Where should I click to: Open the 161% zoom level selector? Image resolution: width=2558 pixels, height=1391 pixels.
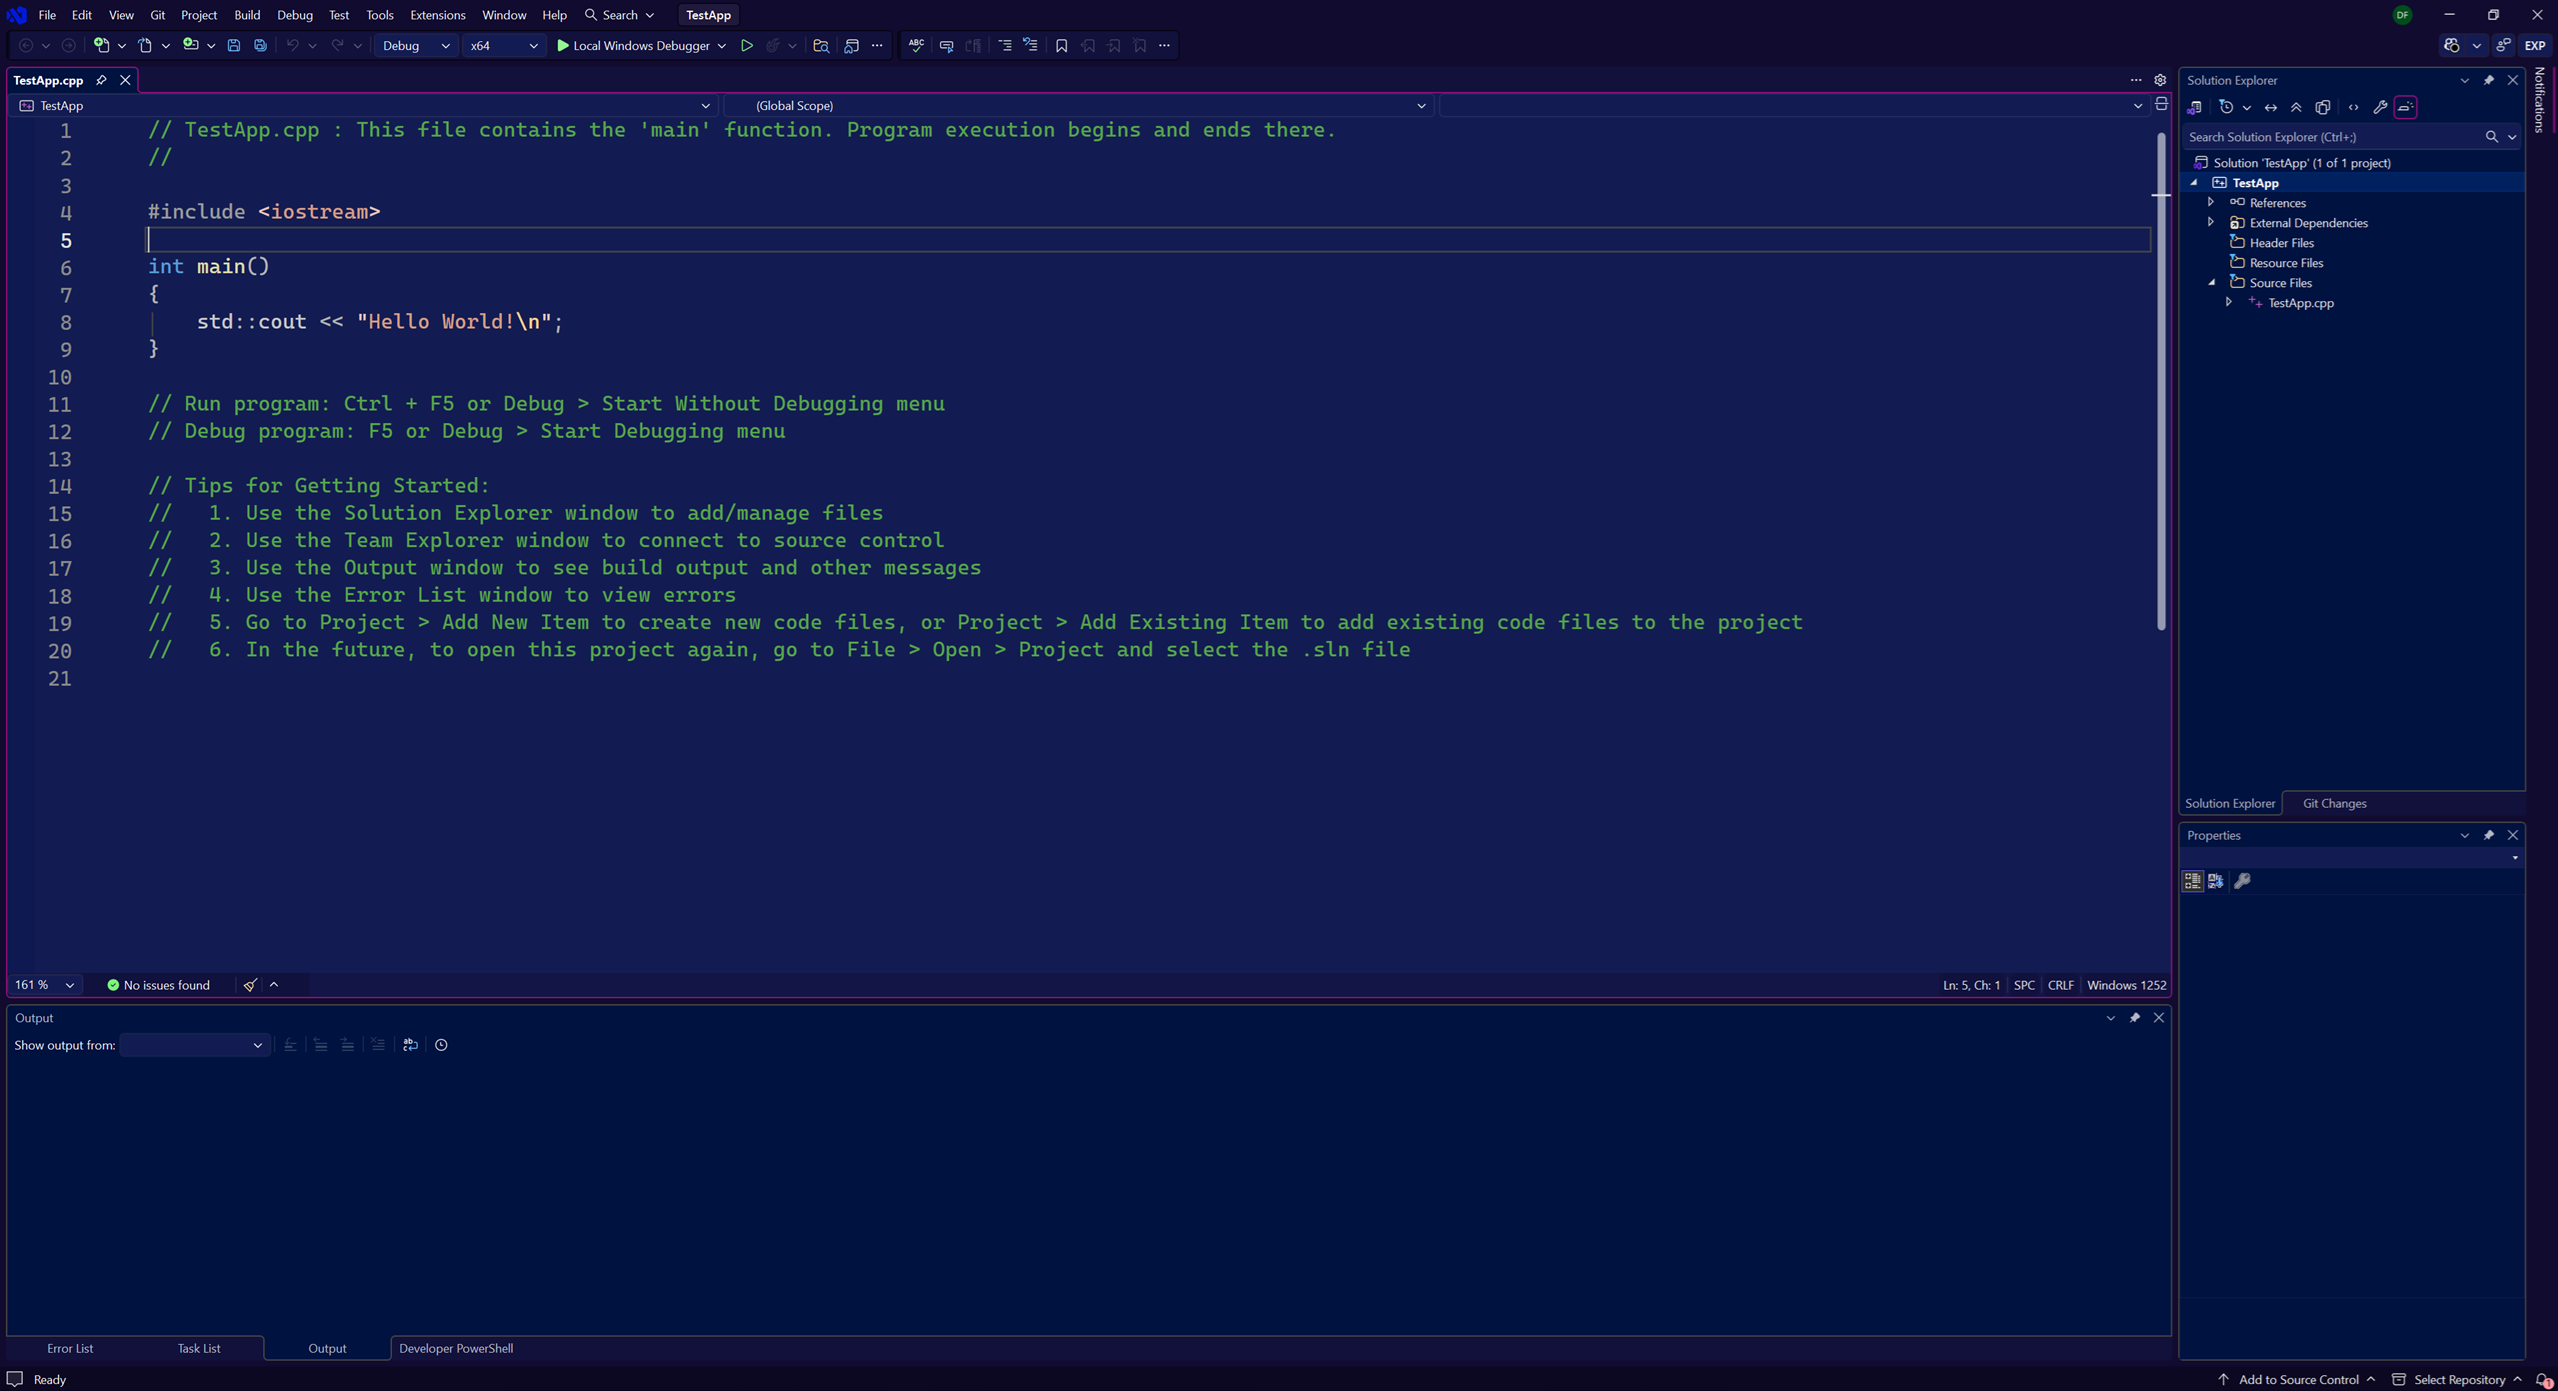[42, 985]
